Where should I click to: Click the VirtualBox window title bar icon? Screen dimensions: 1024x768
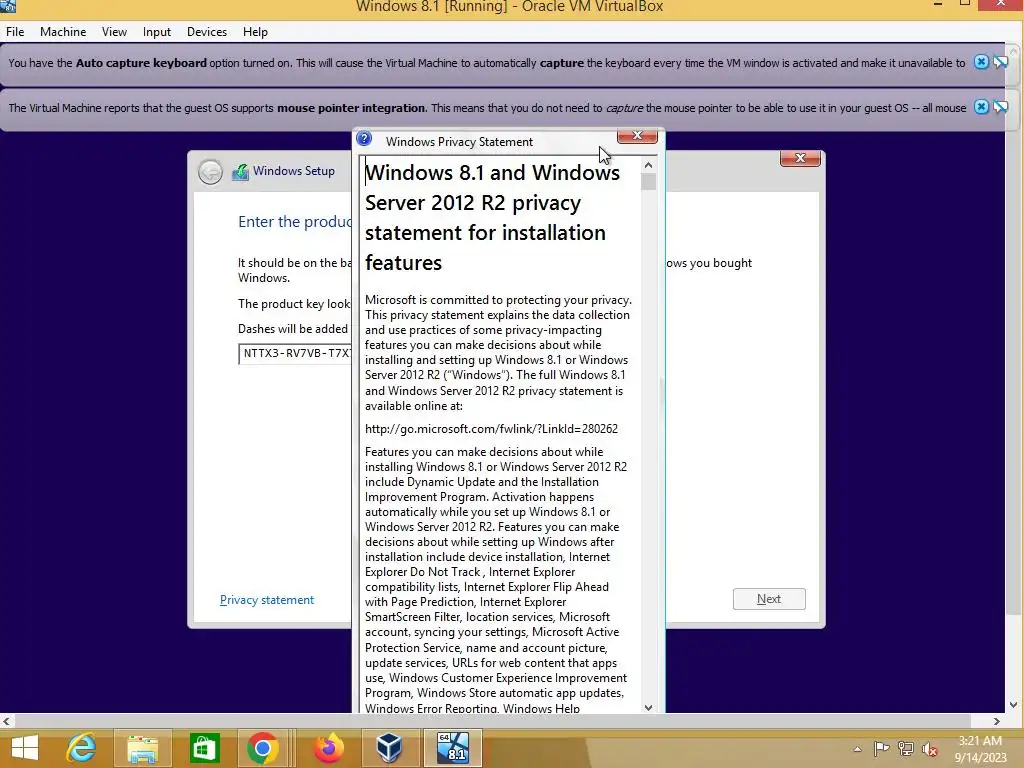pos(8,6)
